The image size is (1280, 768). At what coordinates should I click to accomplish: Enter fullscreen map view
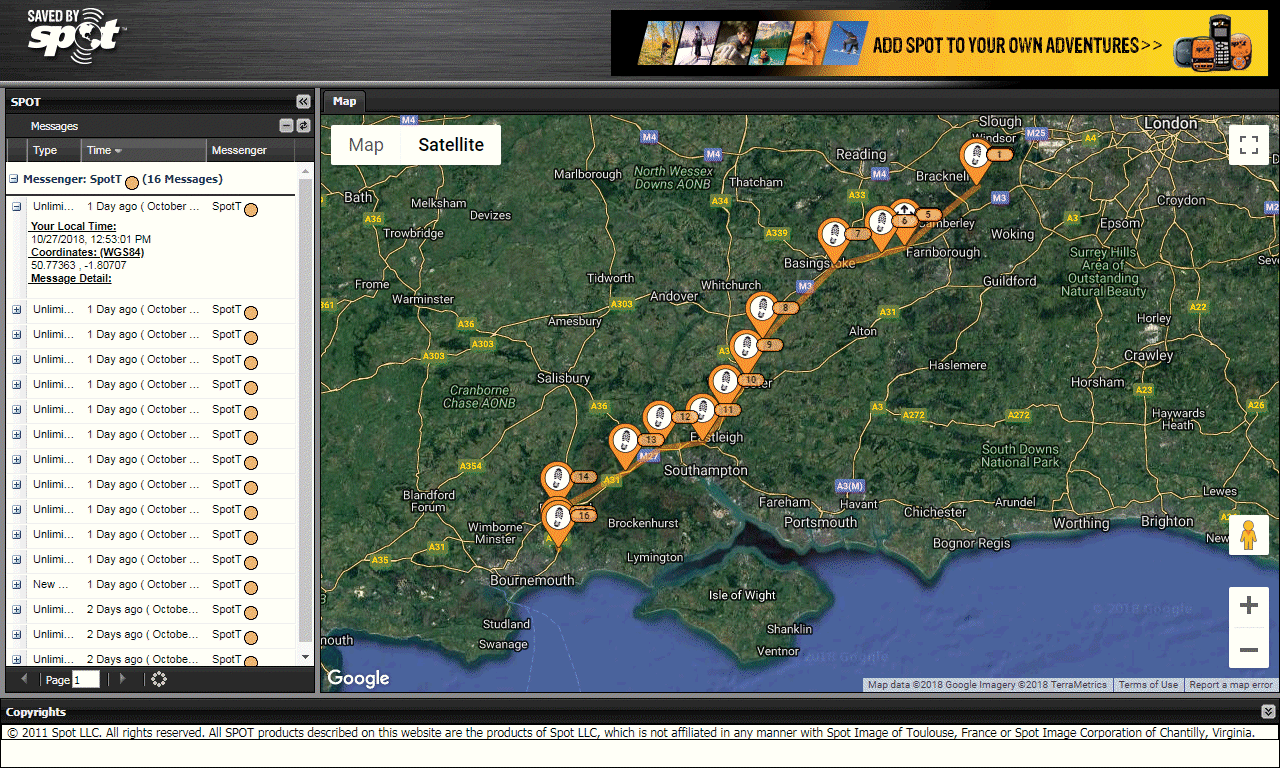(x=1248, y=145)
